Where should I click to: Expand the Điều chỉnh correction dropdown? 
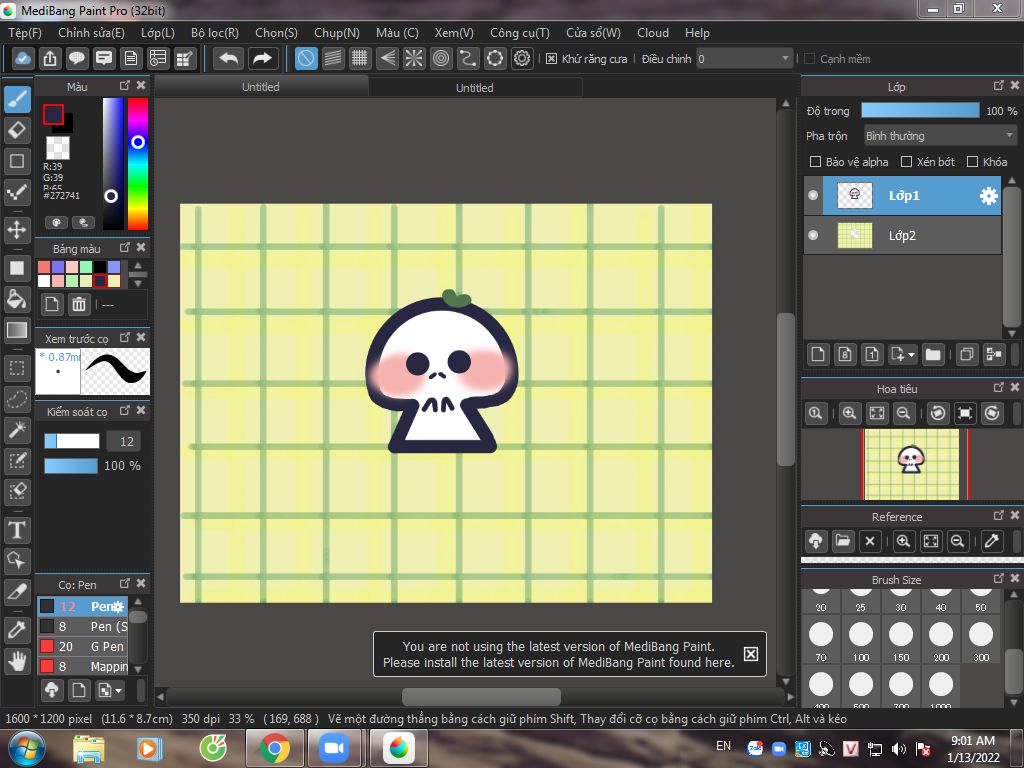[785, 59]
